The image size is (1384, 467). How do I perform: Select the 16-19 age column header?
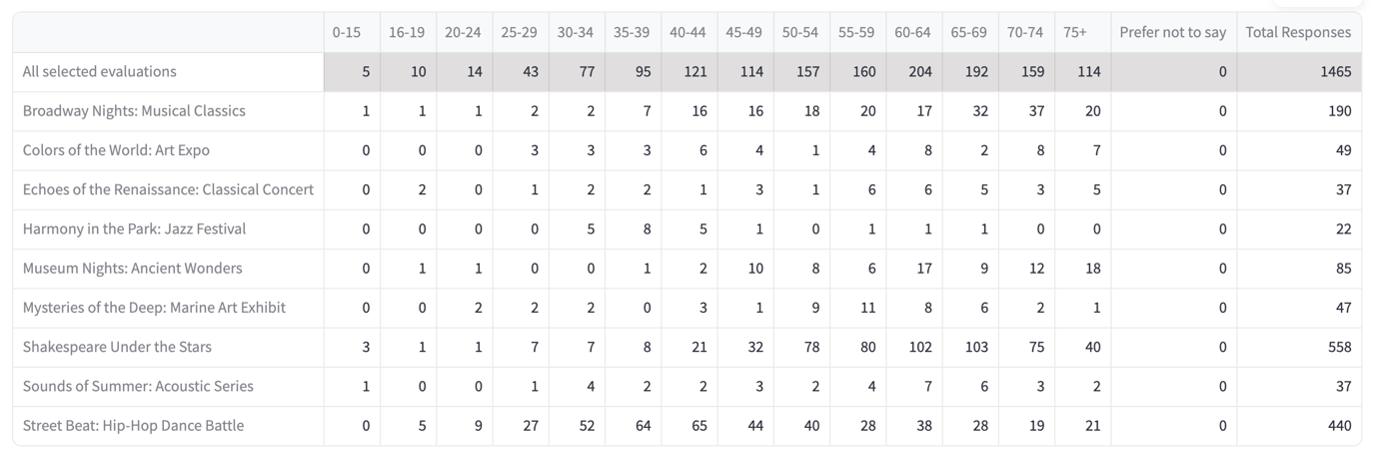tap(406, 32)
